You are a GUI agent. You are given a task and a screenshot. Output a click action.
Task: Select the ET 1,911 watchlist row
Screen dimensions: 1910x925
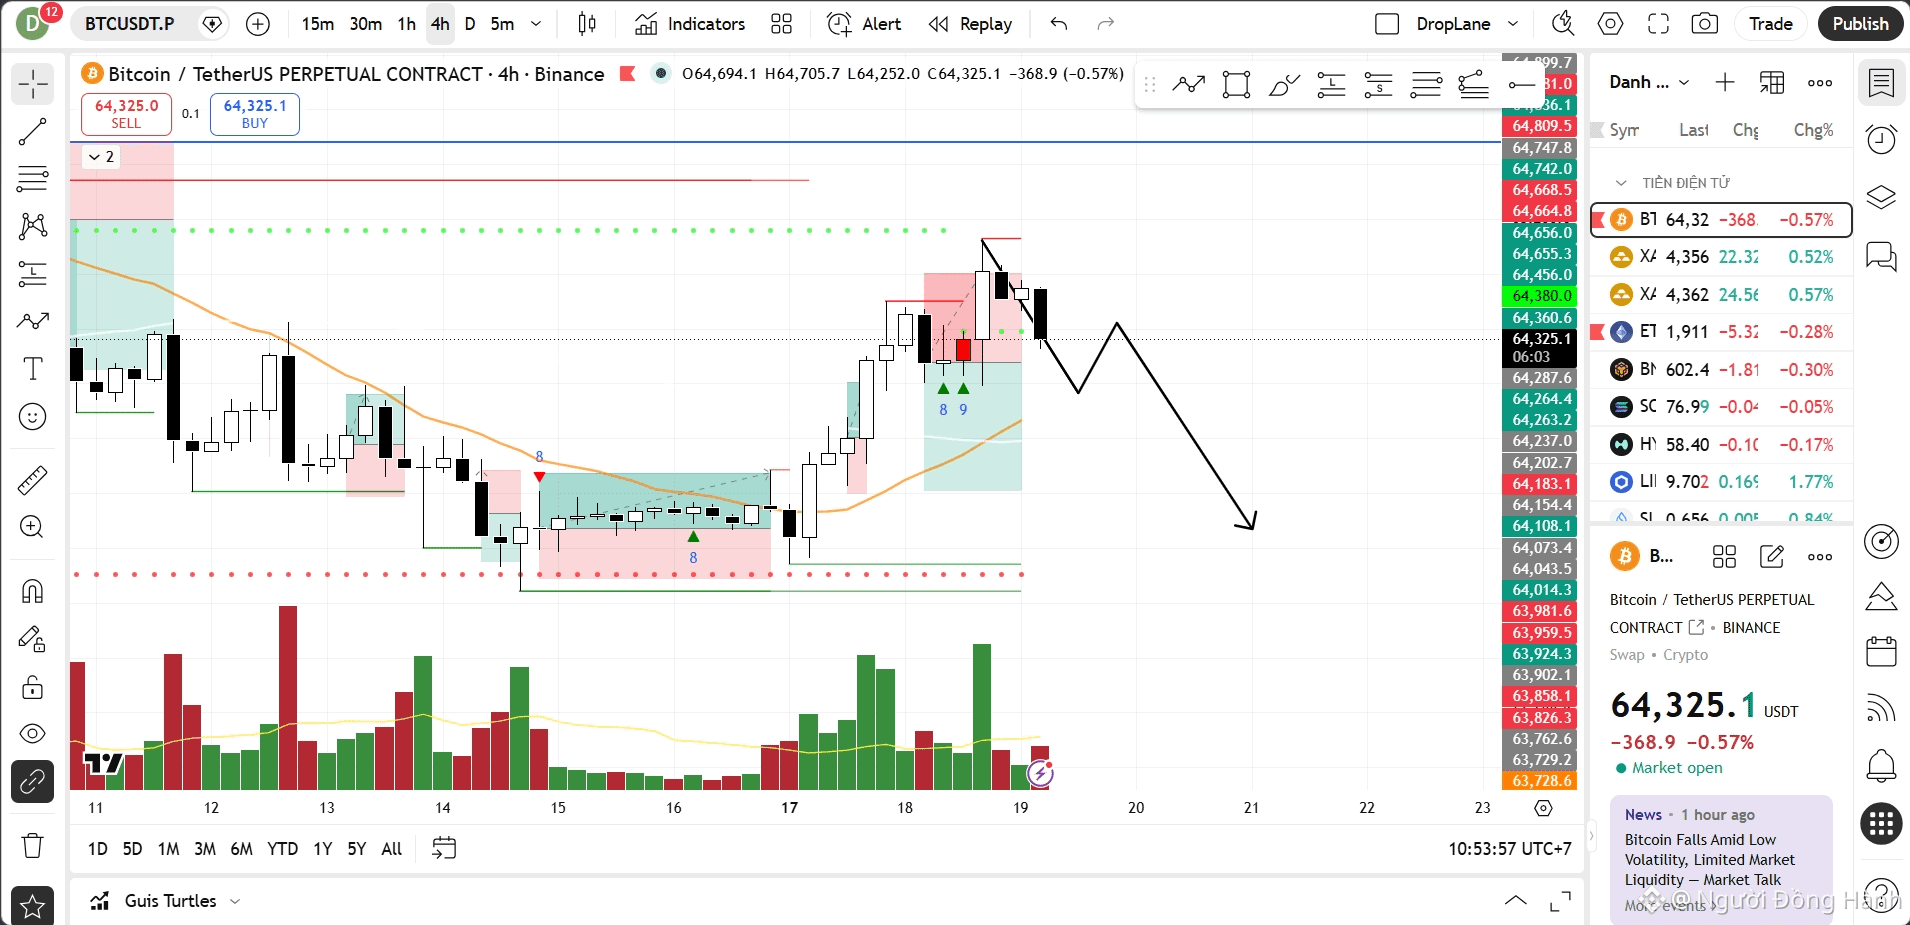(1722, 332)
